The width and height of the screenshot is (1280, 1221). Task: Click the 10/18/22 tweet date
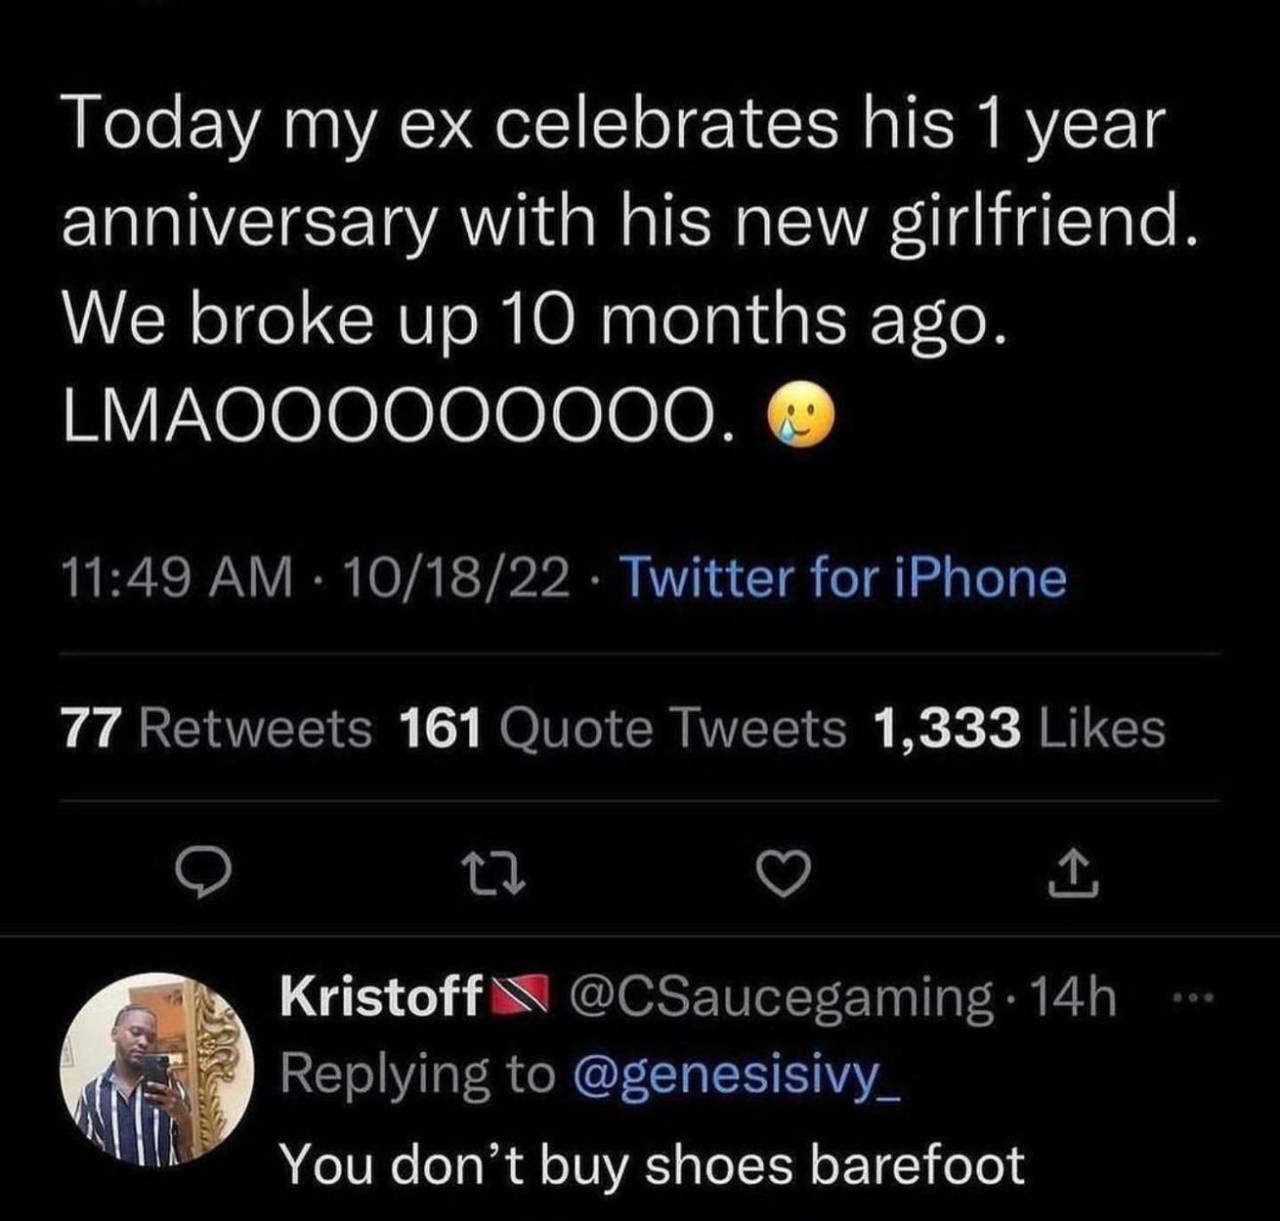click(x=456, y=578)
